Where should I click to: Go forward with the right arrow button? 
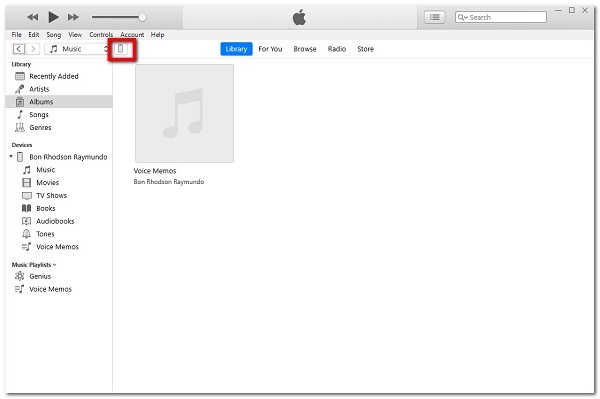click(x=33, y=49)
